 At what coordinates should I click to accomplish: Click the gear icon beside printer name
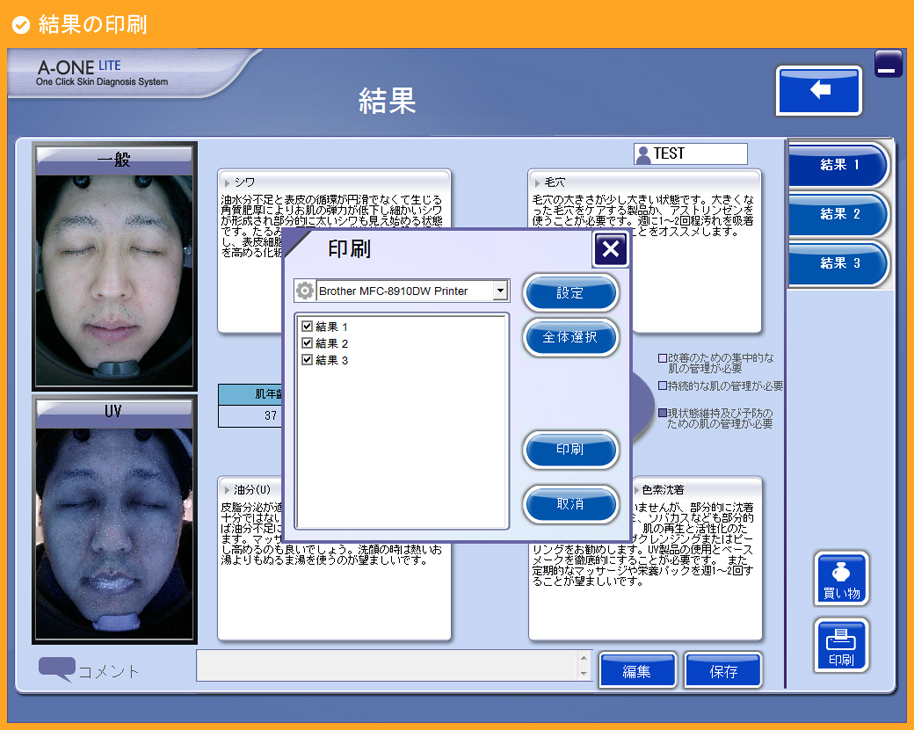pyautogui.click(x=305, y=291)
